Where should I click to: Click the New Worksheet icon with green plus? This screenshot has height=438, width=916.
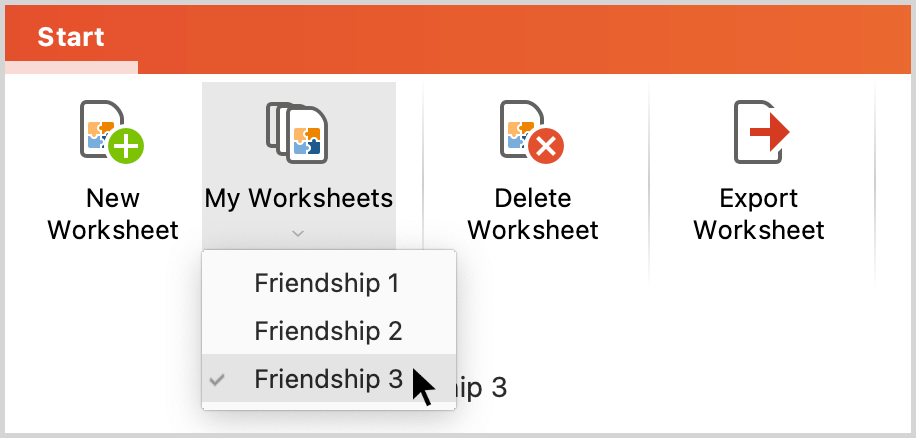point(112,132)
